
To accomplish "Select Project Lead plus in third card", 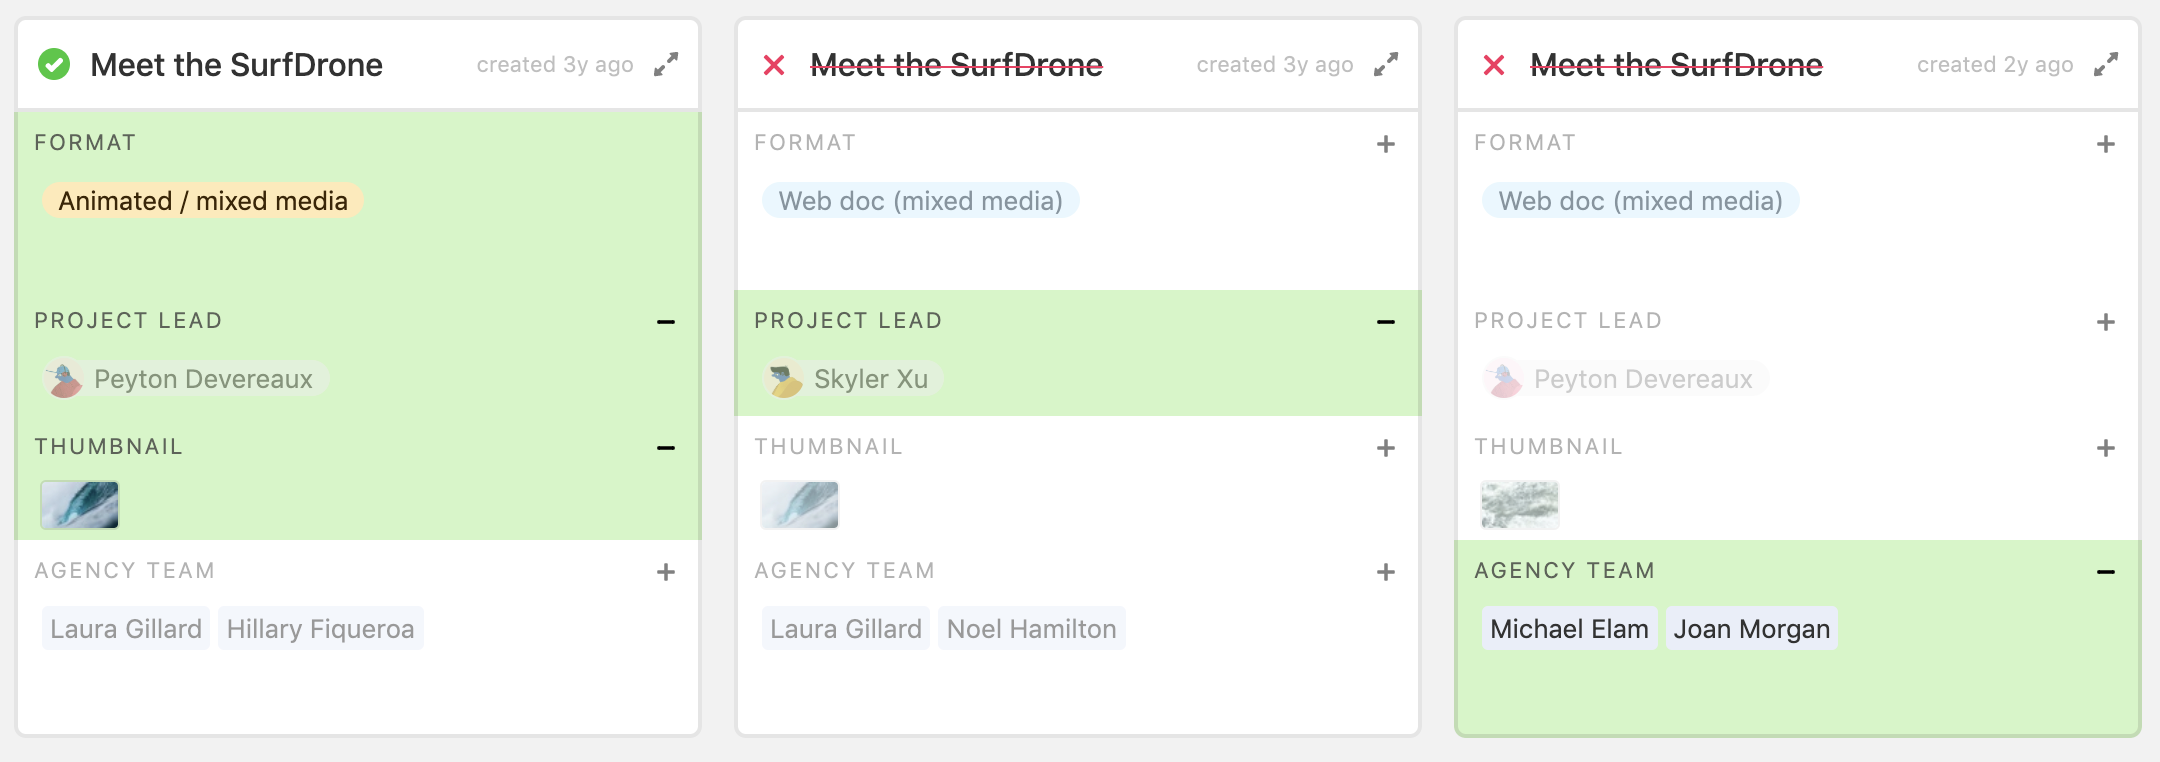I will [2106, 322].
